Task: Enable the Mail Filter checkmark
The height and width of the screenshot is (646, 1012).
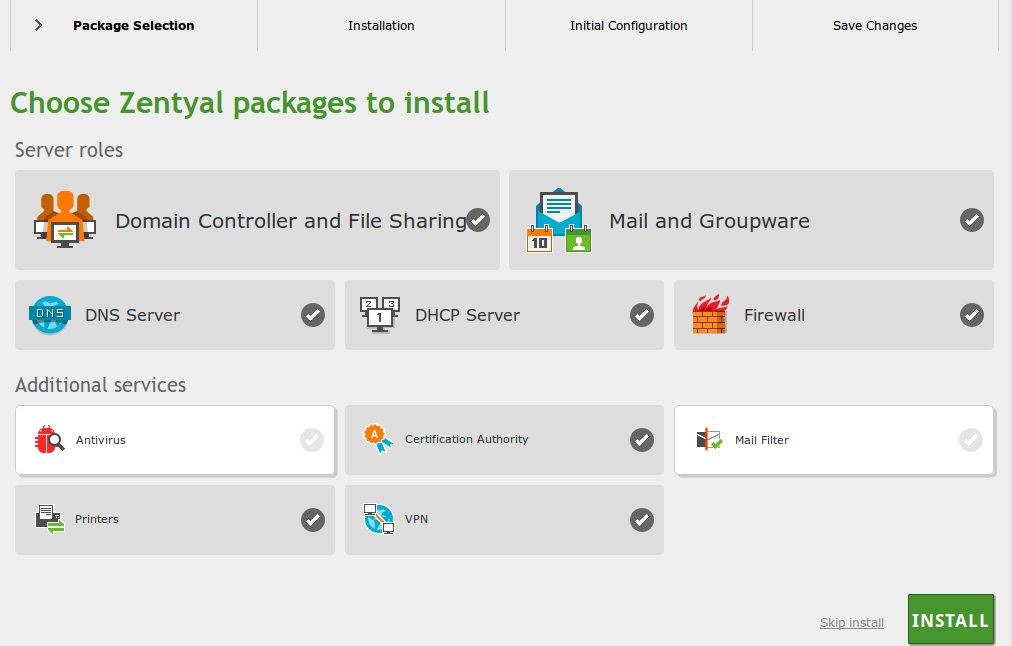Action: point(971,440)
